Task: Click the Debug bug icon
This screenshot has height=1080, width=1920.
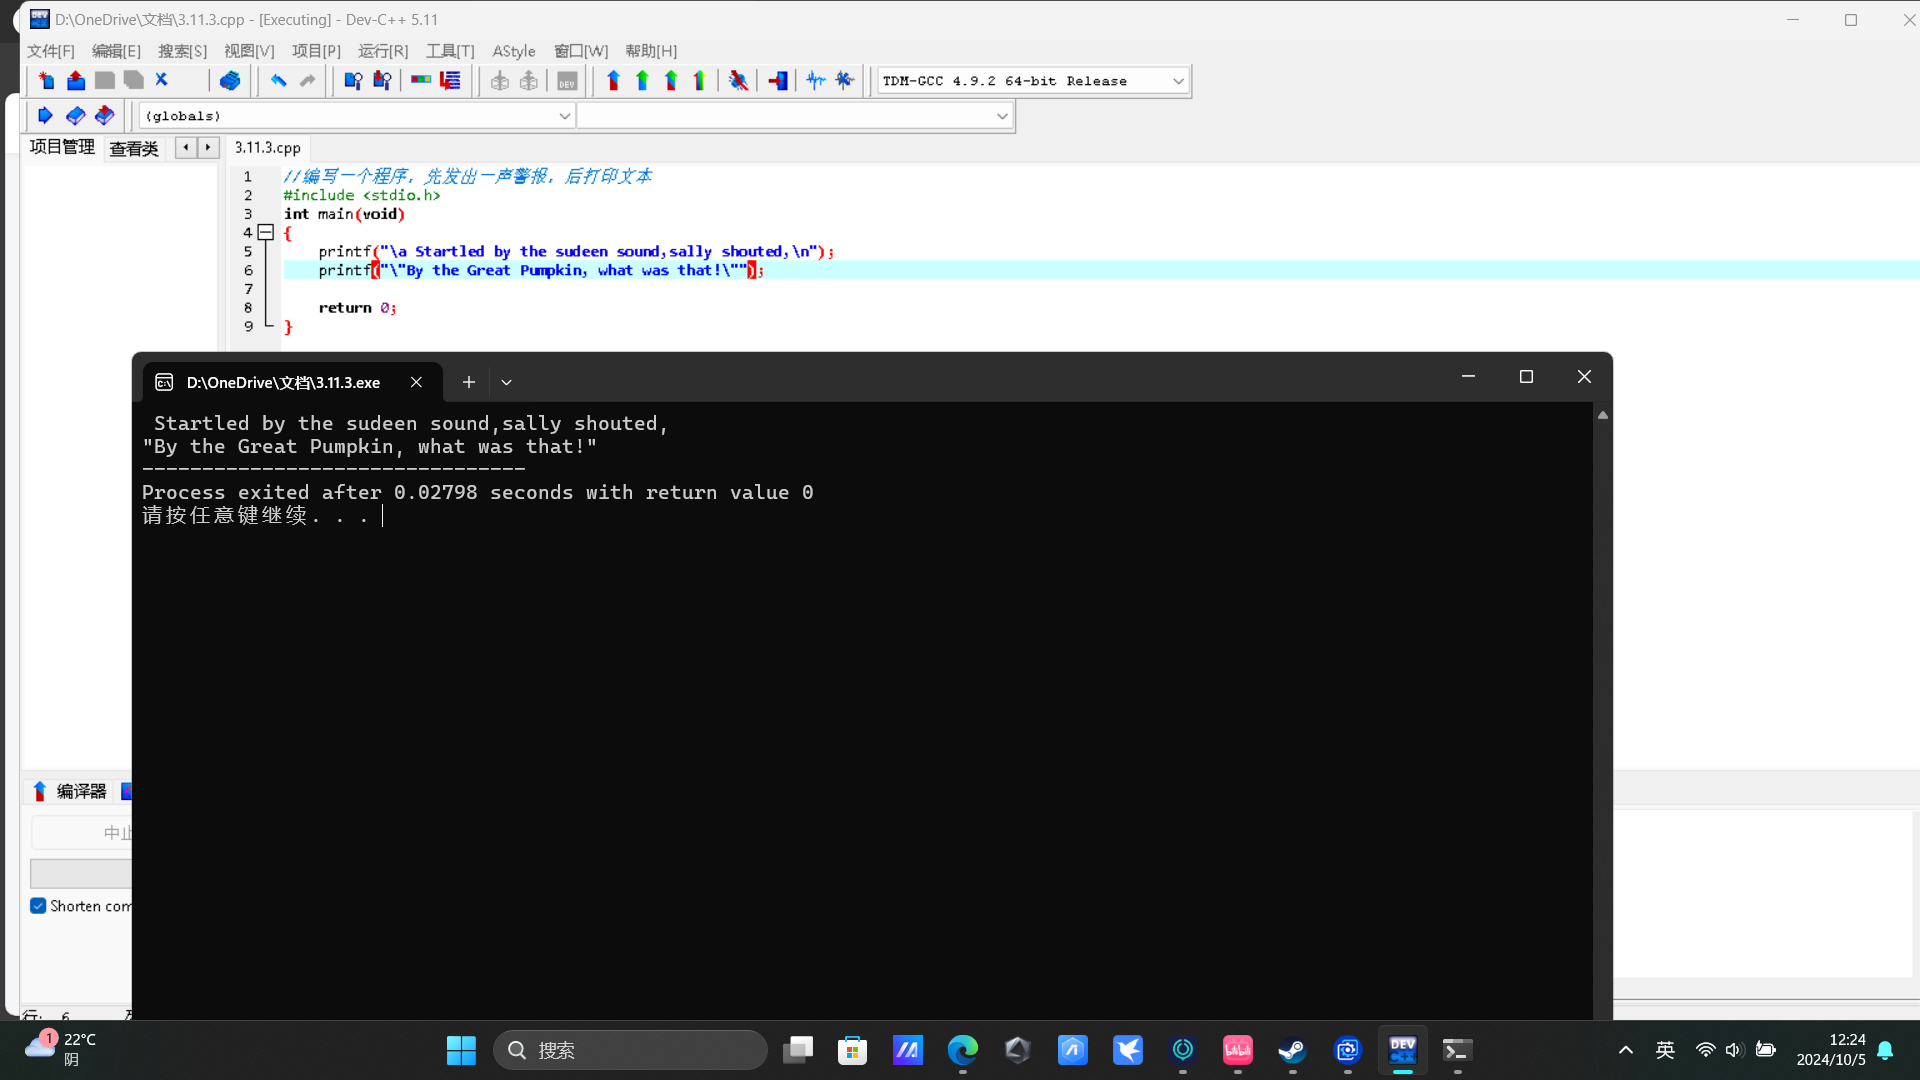Action: tap(739, 81)
